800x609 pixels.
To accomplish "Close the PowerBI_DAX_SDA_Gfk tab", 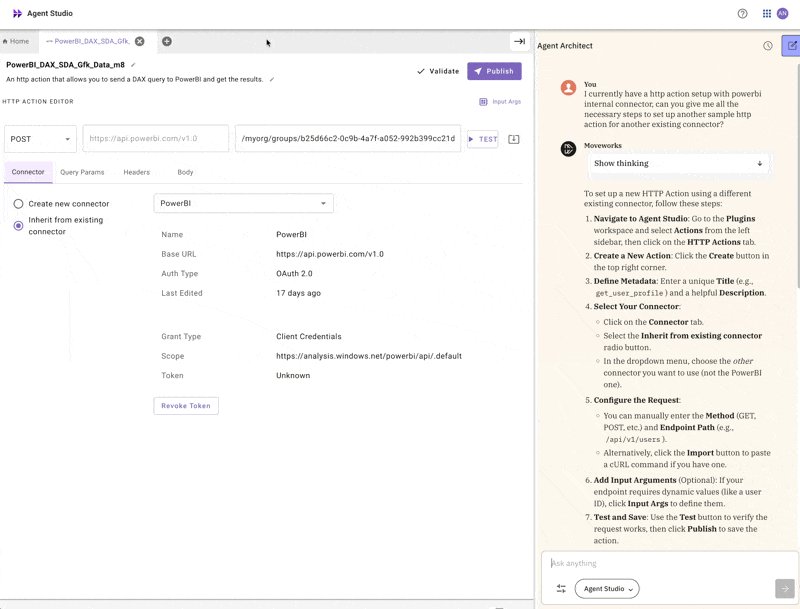I will point(139,41).
